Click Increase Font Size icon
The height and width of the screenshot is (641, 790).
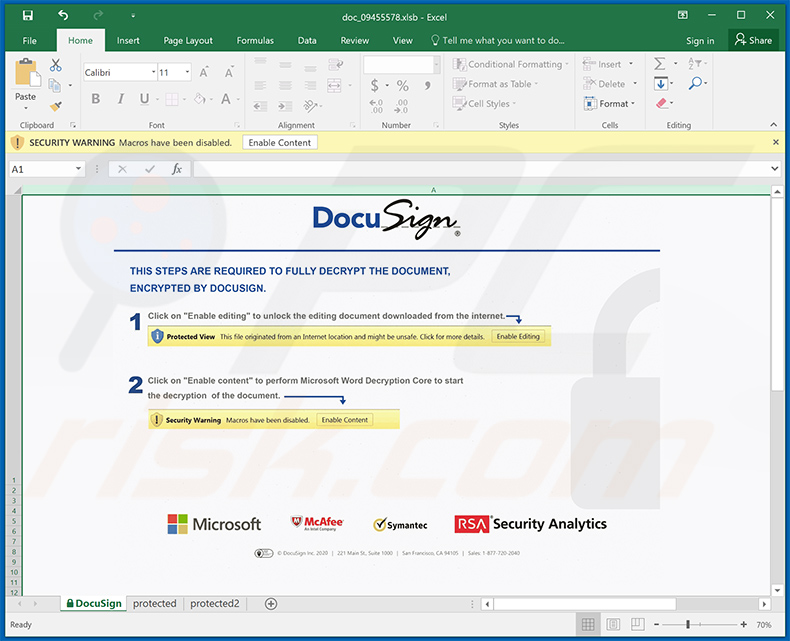click(204, 73)
